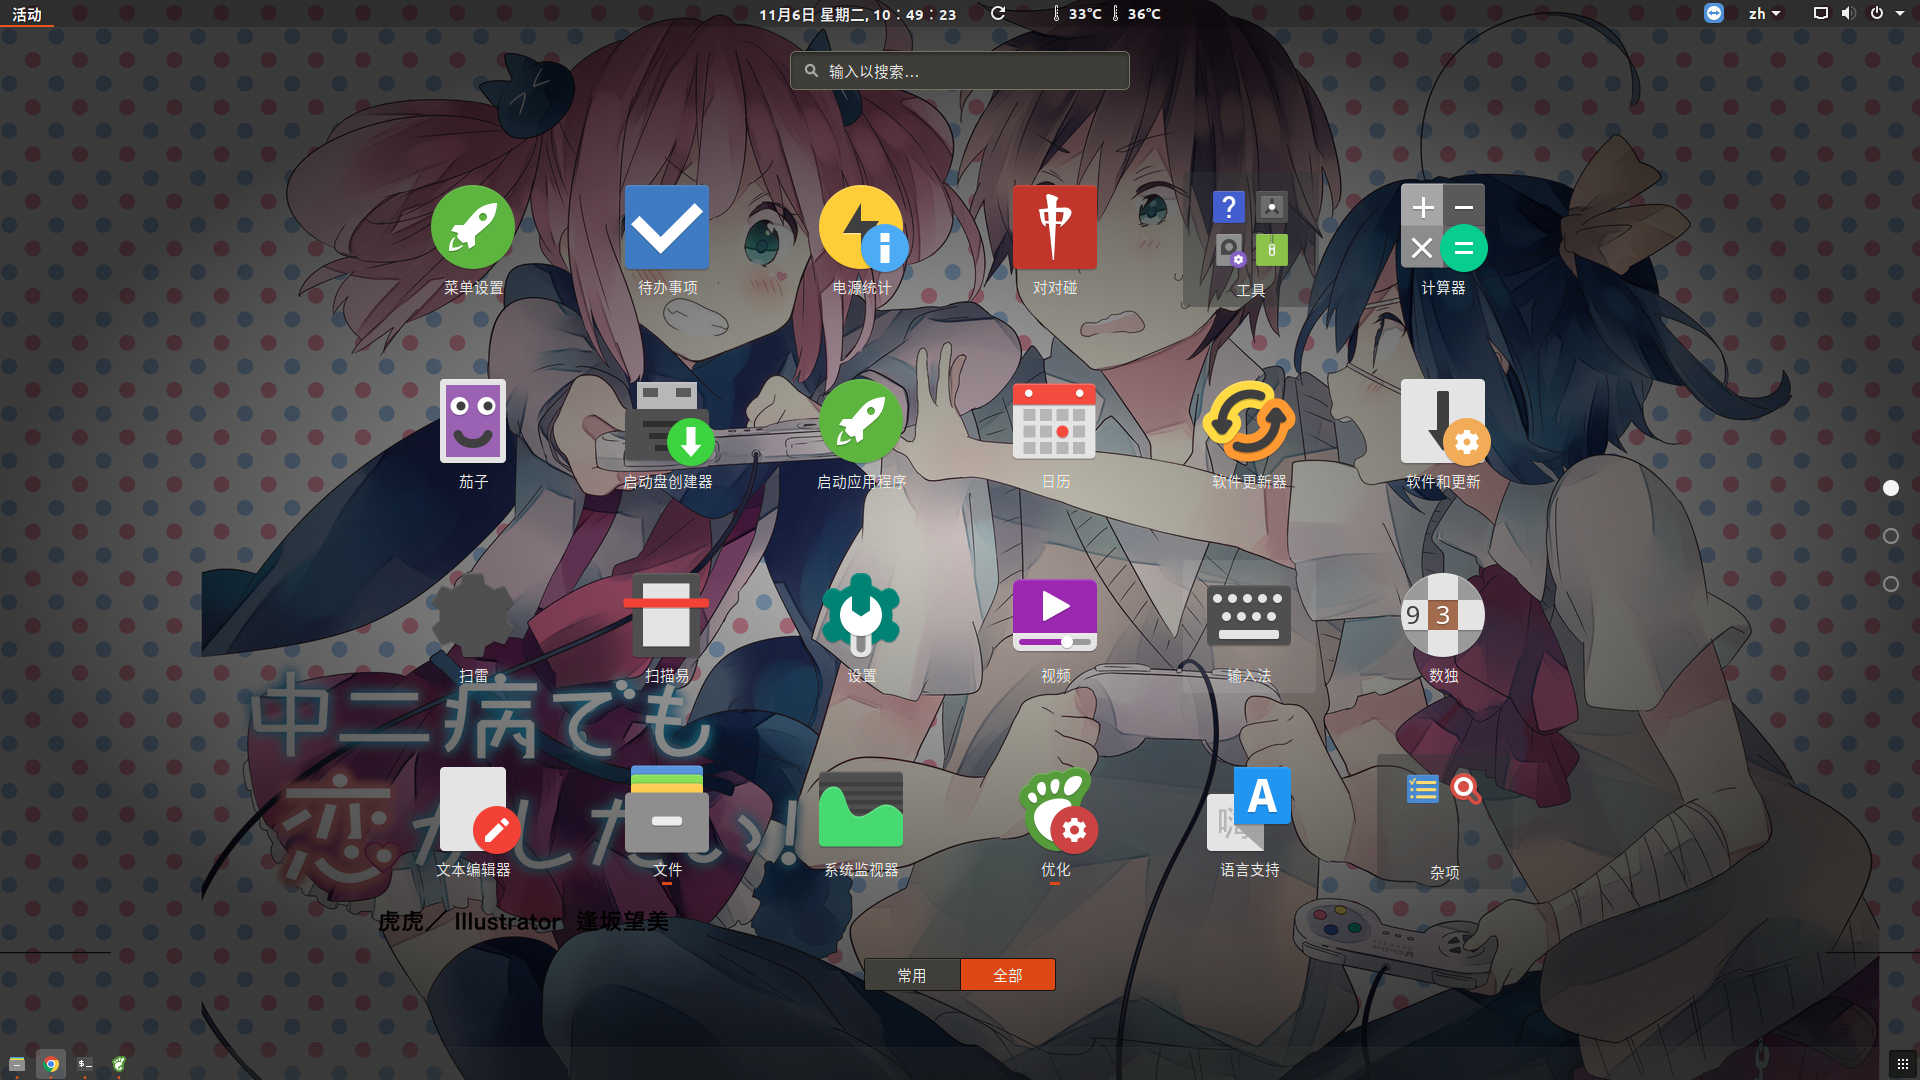Launch the 视频 video player
The height and width of the screenshot is (1080, 1920).
(1055, 629)
